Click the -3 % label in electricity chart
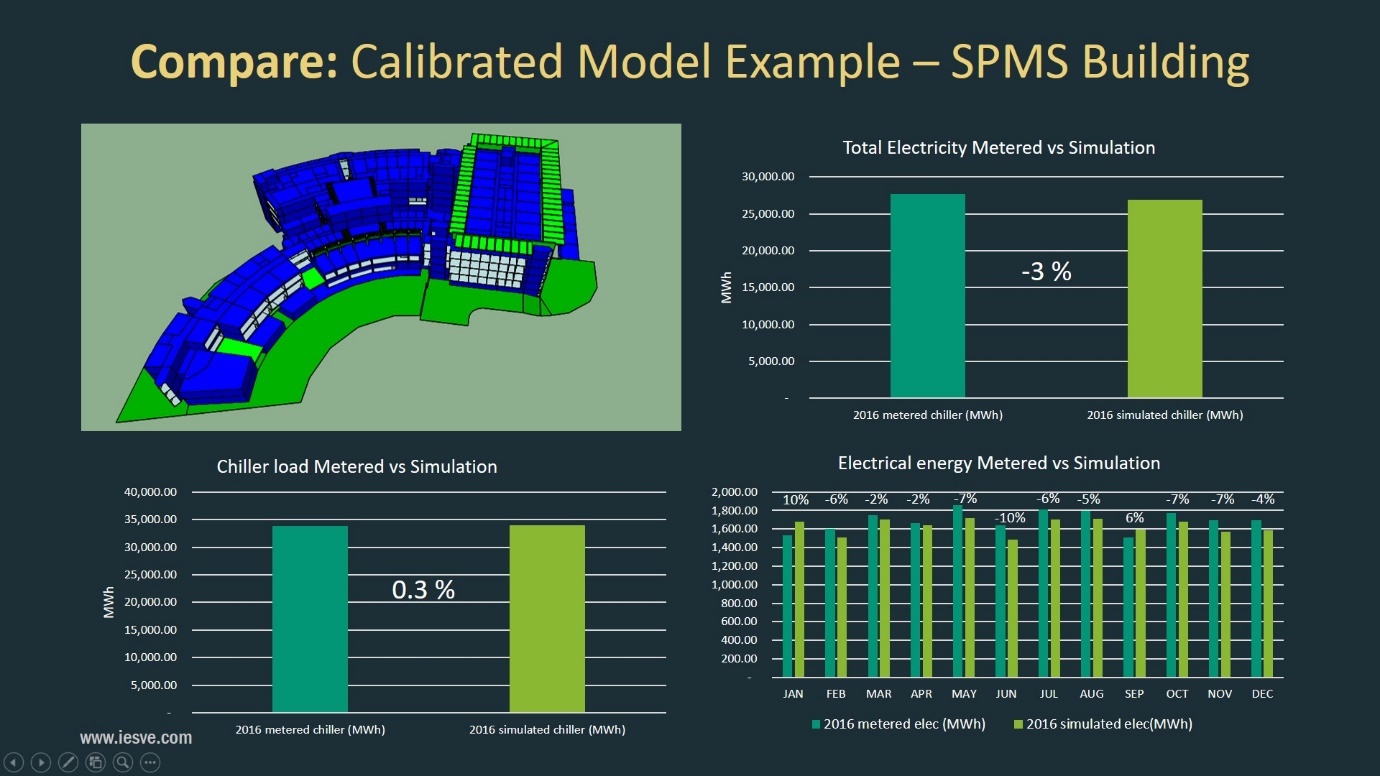The height and width of the screenshot is (776, 1380). click(1045, 271)
